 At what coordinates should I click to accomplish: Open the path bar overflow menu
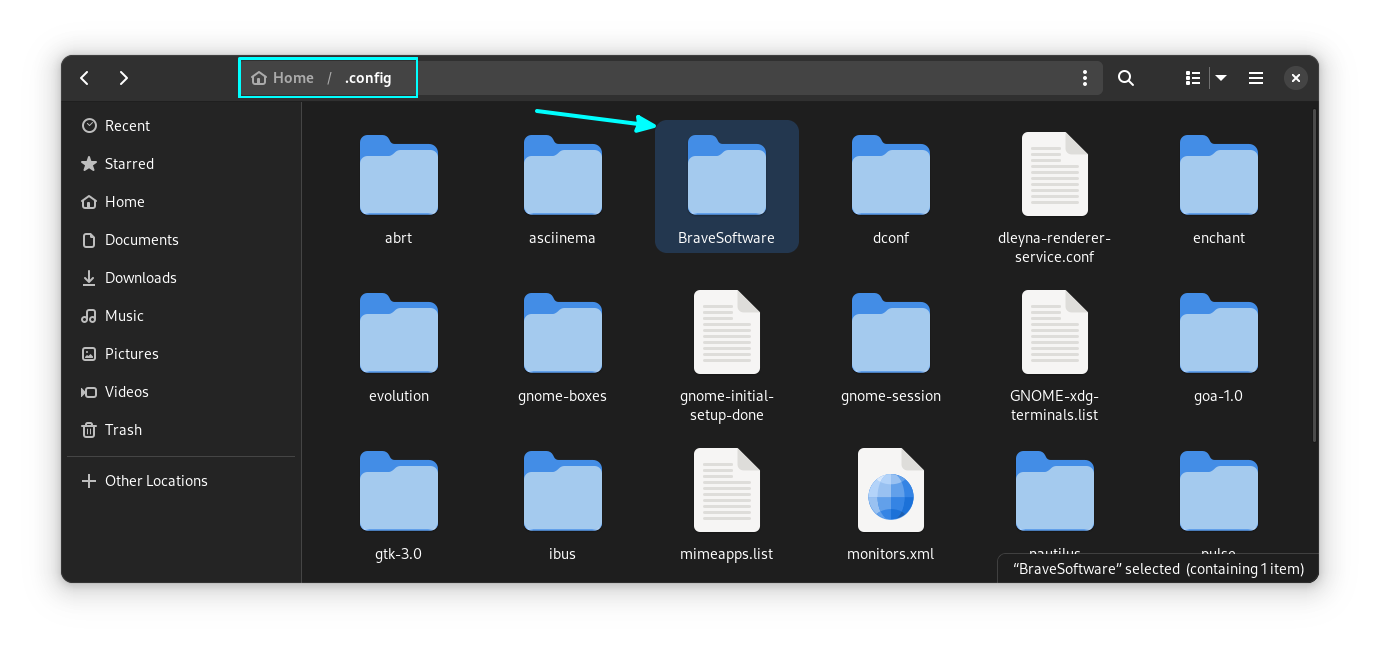(x=1085, y=77)
